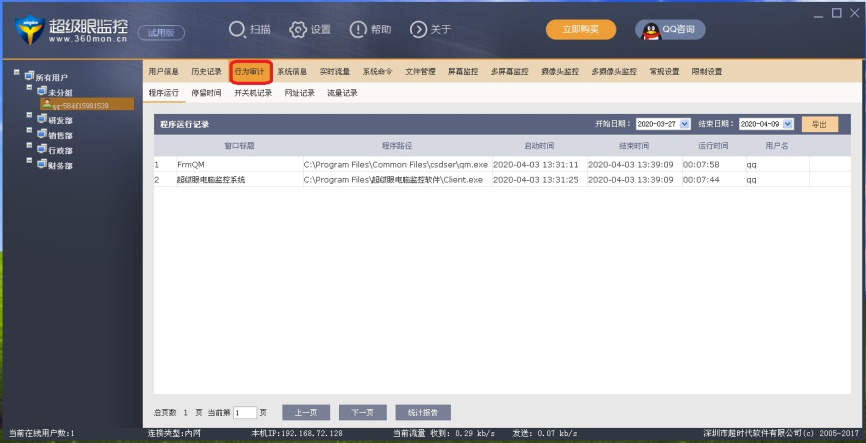The height and width of the screenshot is (443, 866).
Task: Open the 常规设置 tab
Action: [x=664, y=71]
